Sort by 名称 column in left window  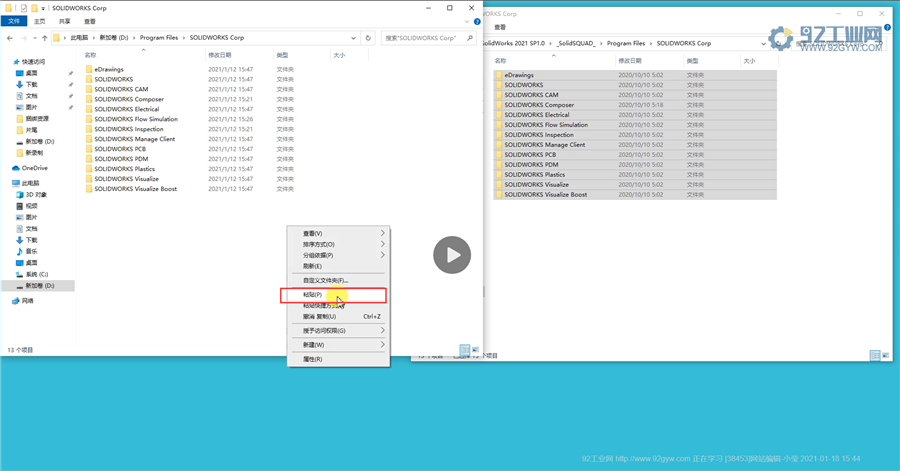click(x=90, y=56)
